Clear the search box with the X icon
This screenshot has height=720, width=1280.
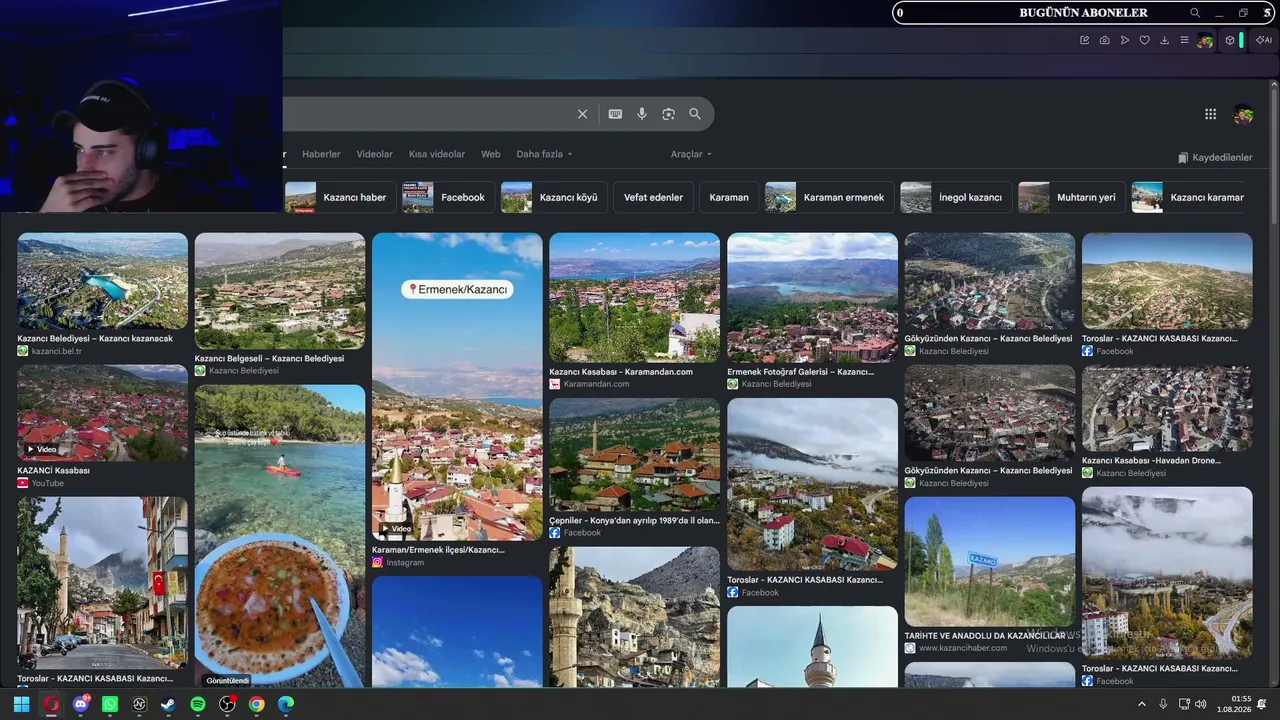click(582, 114)
